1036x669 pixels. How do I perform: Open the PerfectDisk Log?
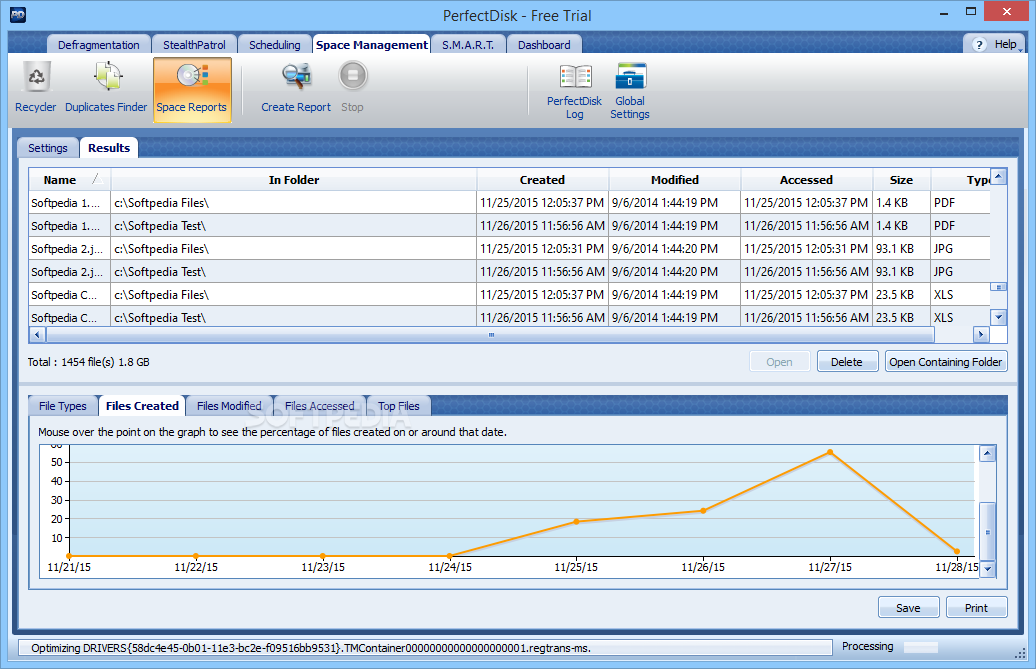(574, 92)
